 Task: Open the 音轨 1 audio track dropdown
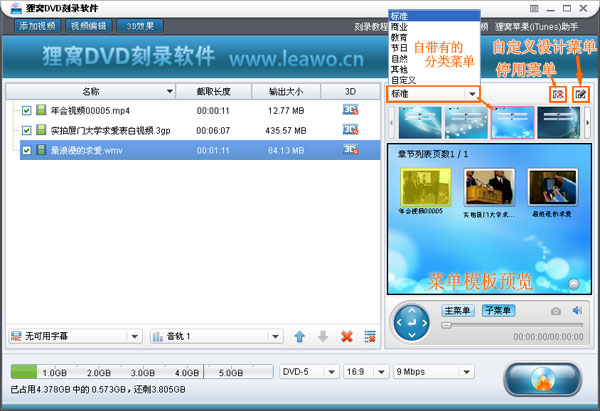pyautogui.click(x=217, y=336)
